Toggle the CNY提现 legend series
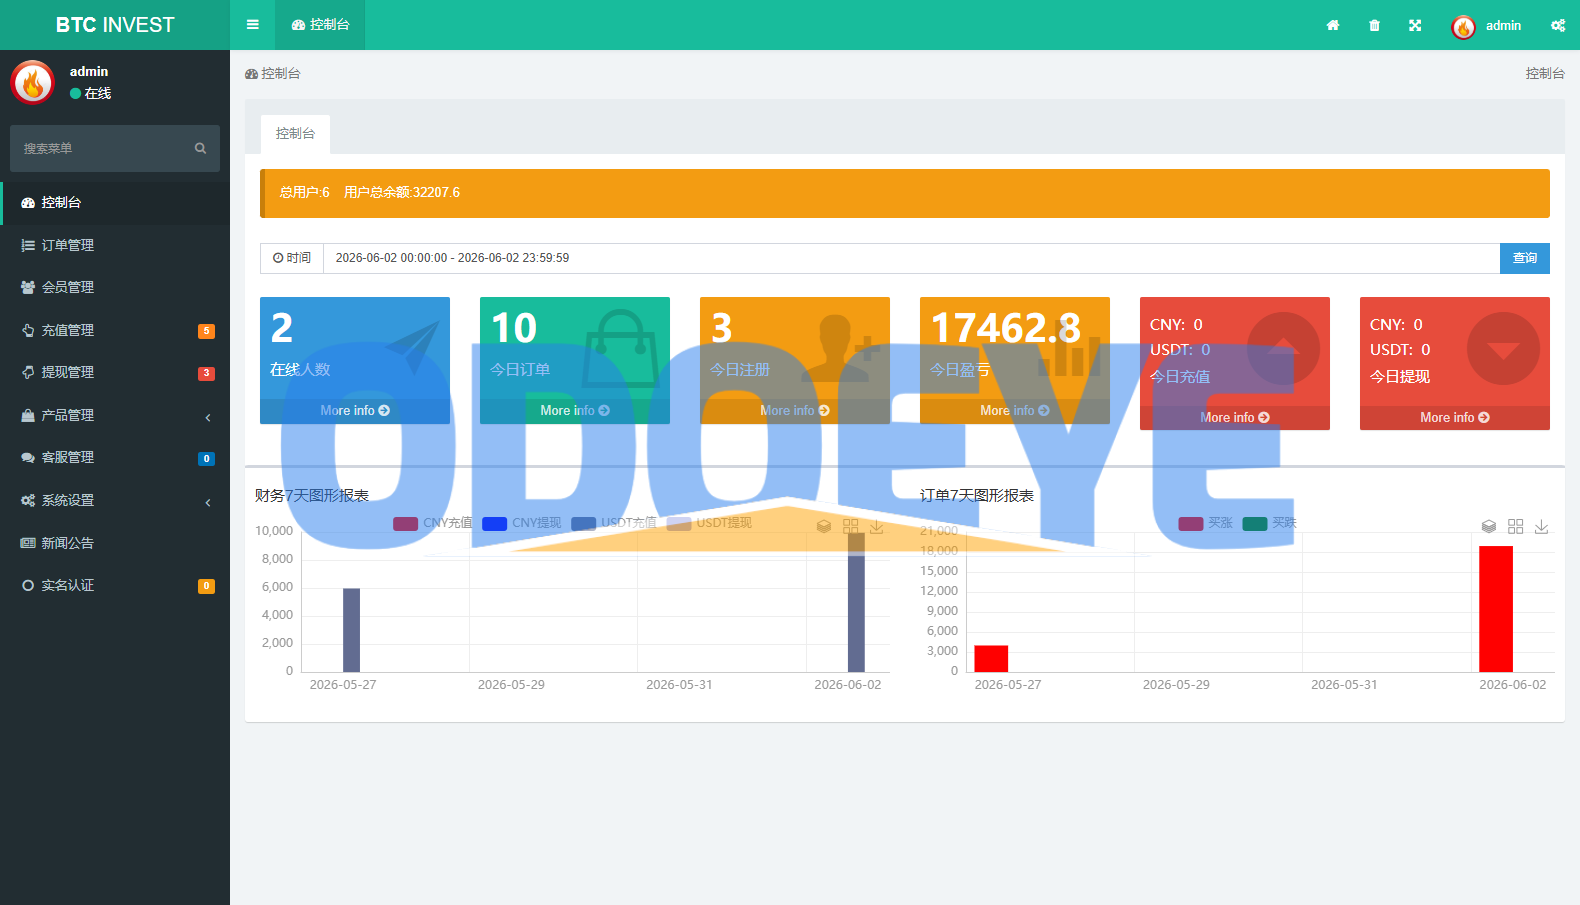The image size is (1580, 905). [x=521, y=523]
